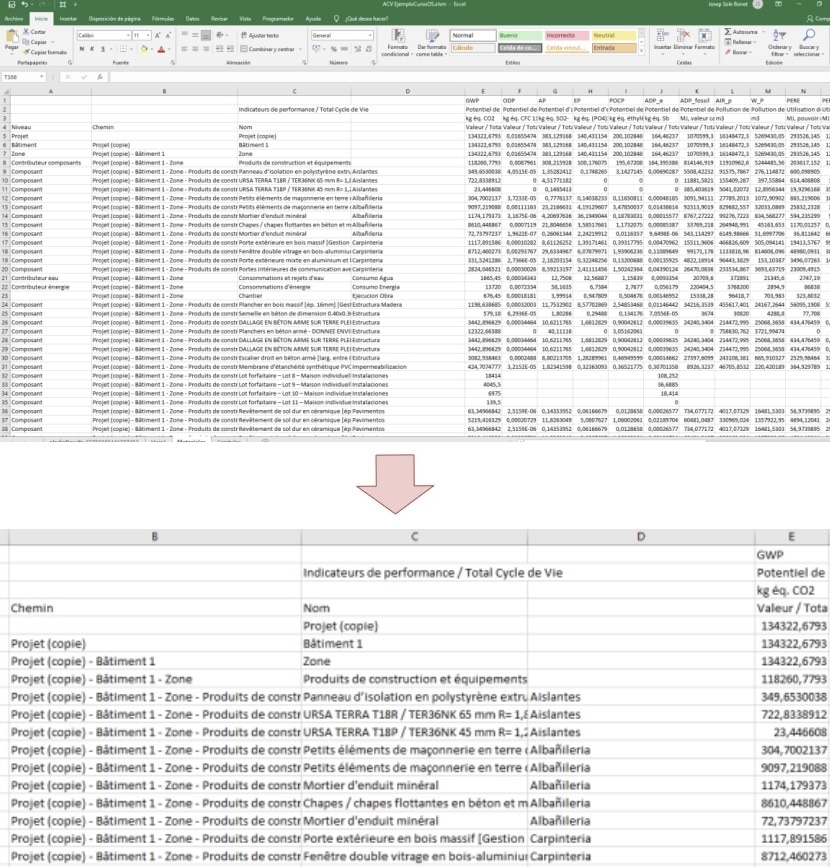Click the Pegar (paste) icon
This screenshot has height=867, width=830.
click(12, 38)
